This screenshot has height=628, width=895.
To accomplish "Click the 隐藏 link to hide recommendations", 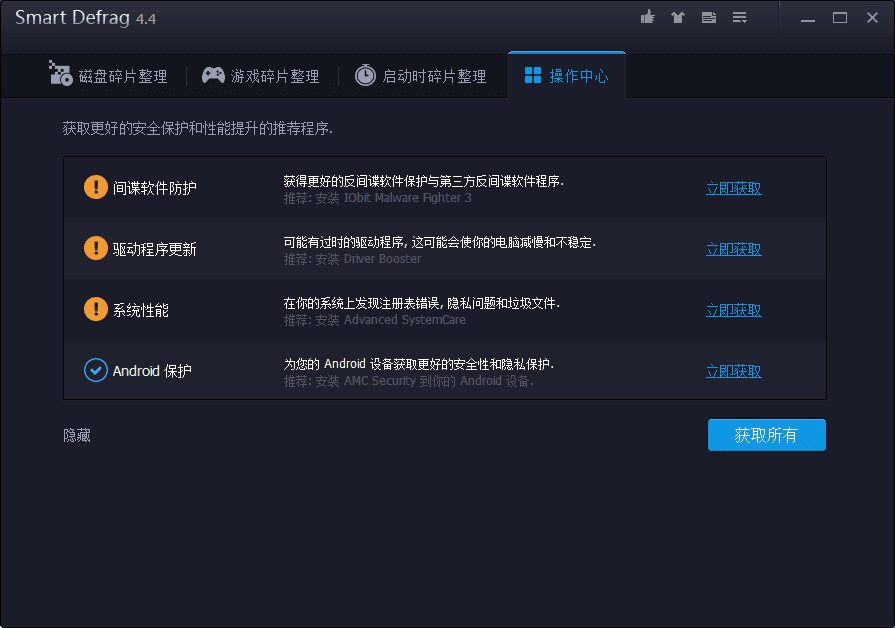I will (x=75, y=435).
